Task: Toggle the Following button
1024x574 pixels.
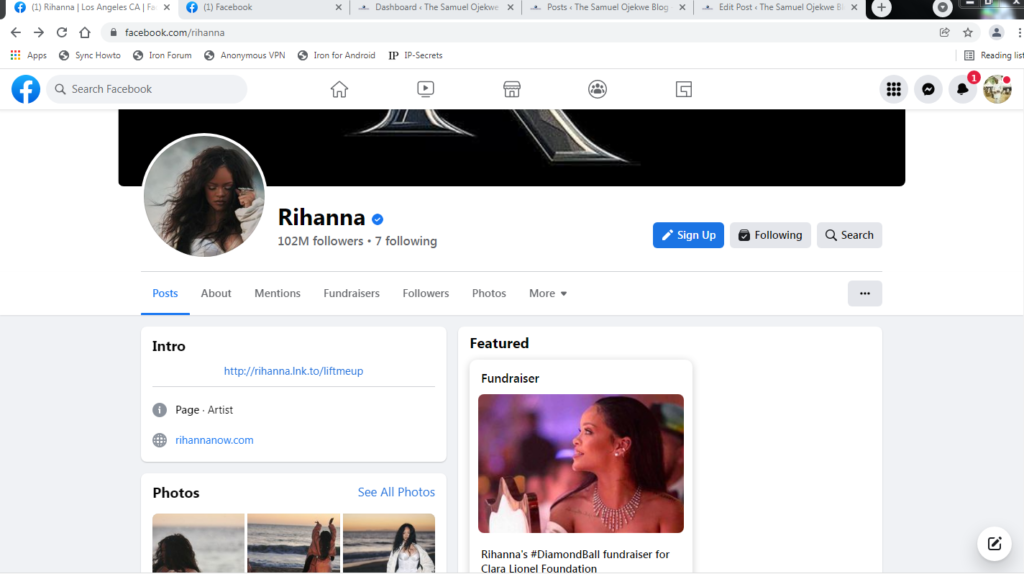Action: 770,235
